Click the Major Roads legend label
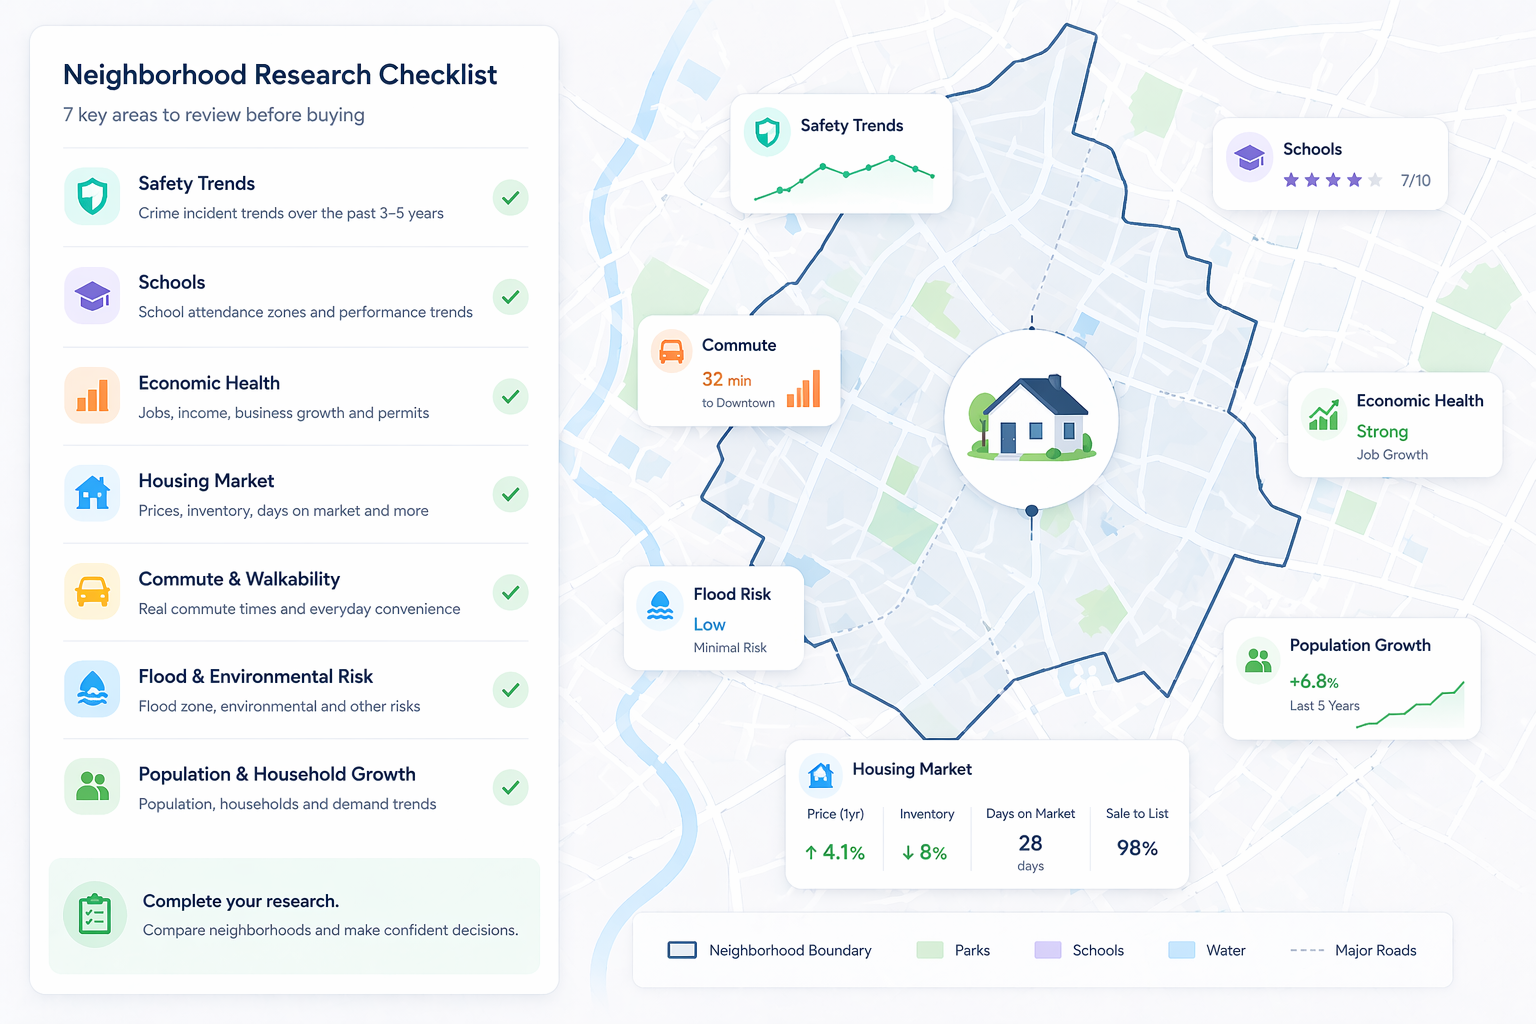The height and width of the screenshot is (1024, 1536). coord(1376,950)
